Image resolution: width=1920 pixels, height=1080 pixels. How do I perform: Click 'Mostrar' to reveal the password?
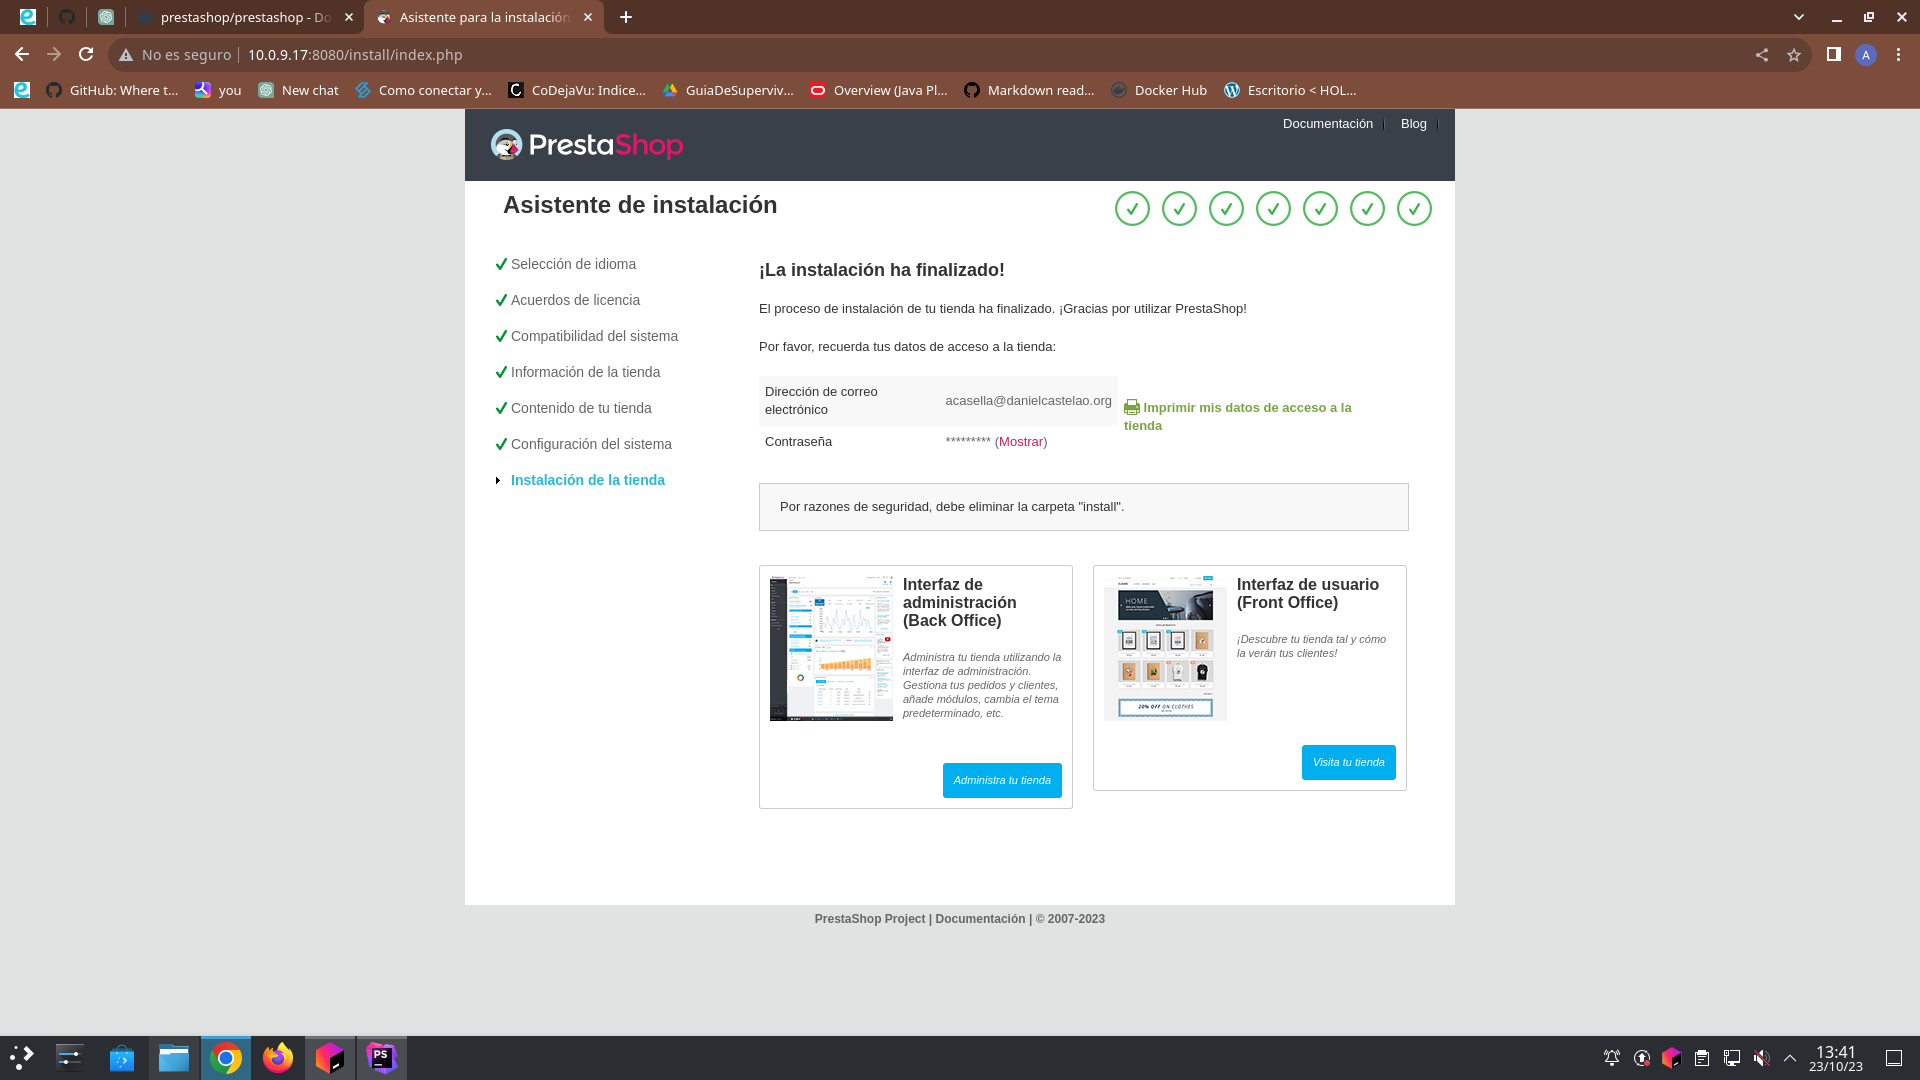[x=1021, y=442]
